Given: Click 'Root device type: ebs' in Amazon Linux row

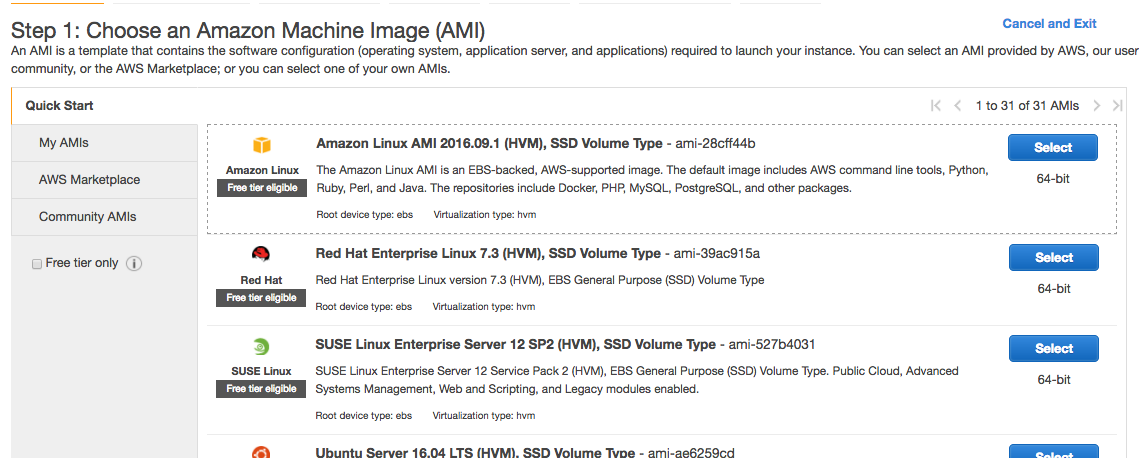Looking at the screenshot, I should click(364, 215).
